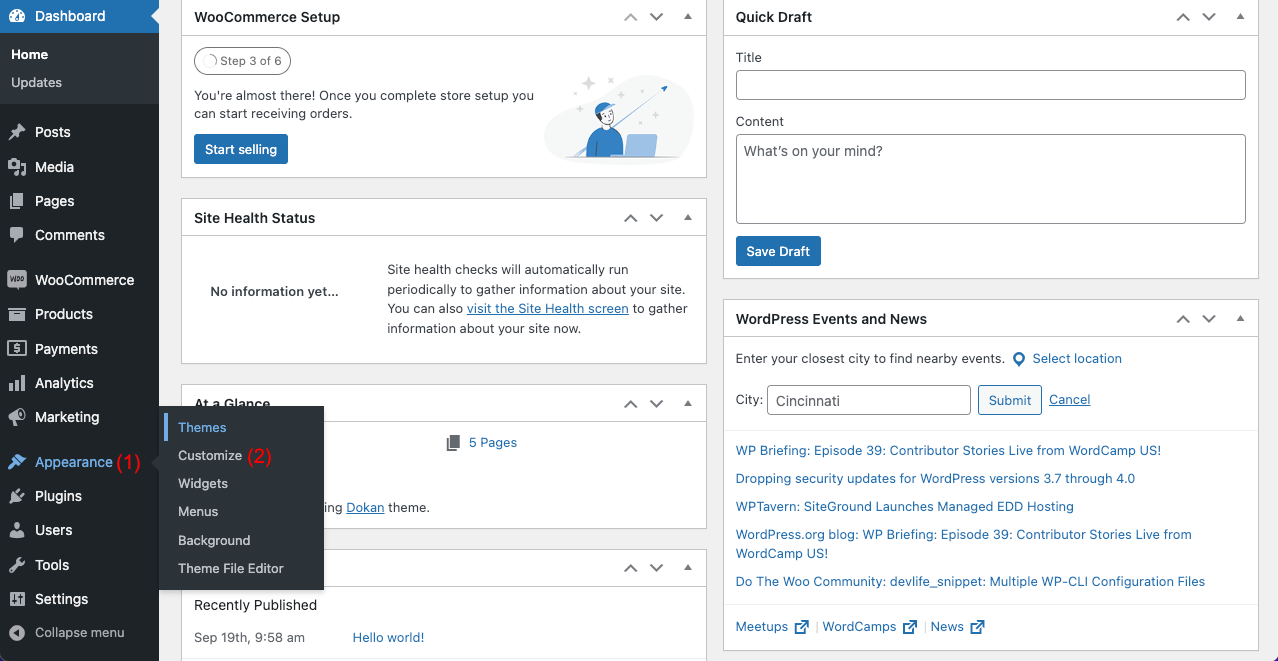Click the Save Draft button
Image resolution: width=1278 pixels, height=661 pixels.
(x=778, y=251)
